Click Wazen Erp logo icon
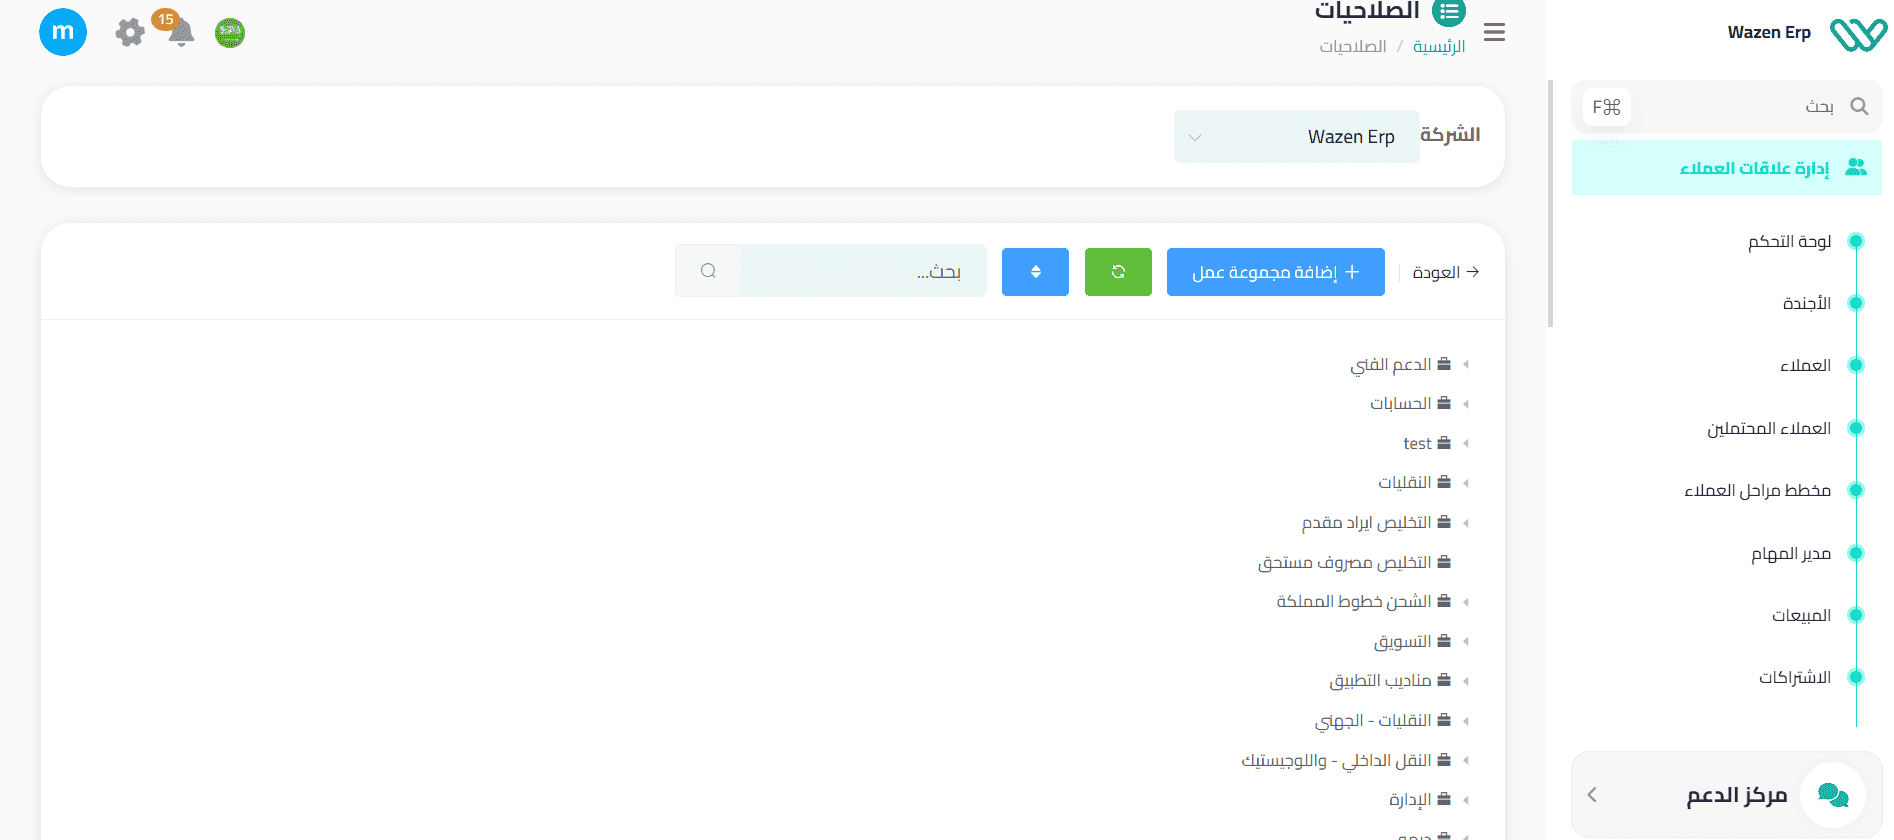 (1857, 34)
